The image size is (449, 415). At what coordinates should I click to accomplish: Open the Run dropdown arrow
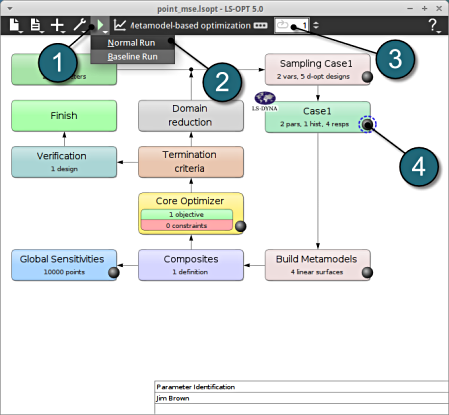click(x=106, y=32)
